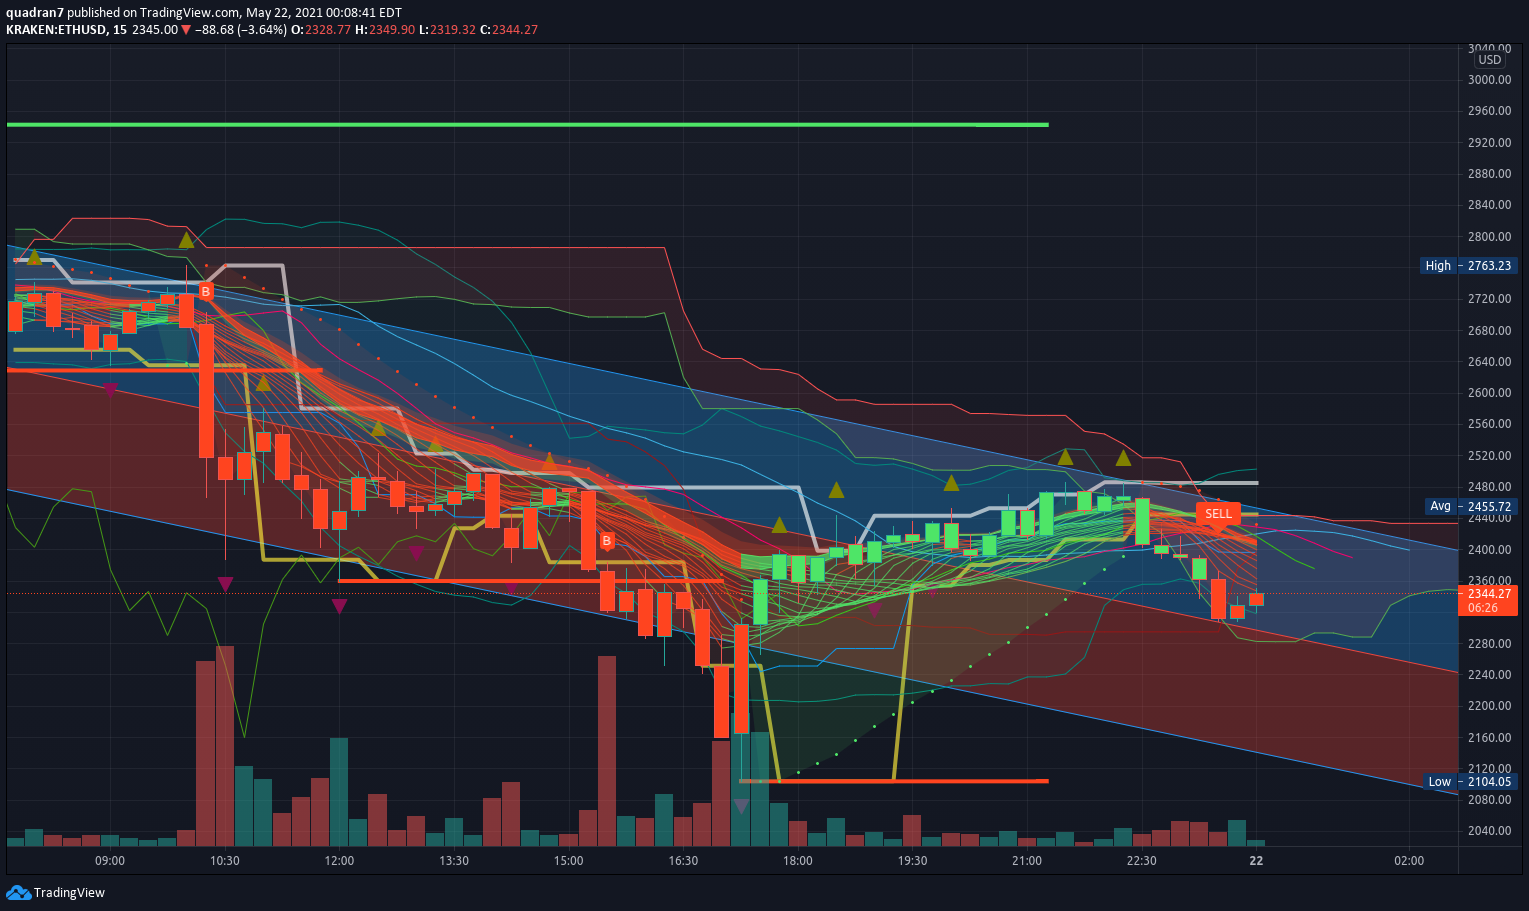Screen dimensions: 1529x911
Task: Click the Avg 2455.72 price label
Action: point(1470,507)
